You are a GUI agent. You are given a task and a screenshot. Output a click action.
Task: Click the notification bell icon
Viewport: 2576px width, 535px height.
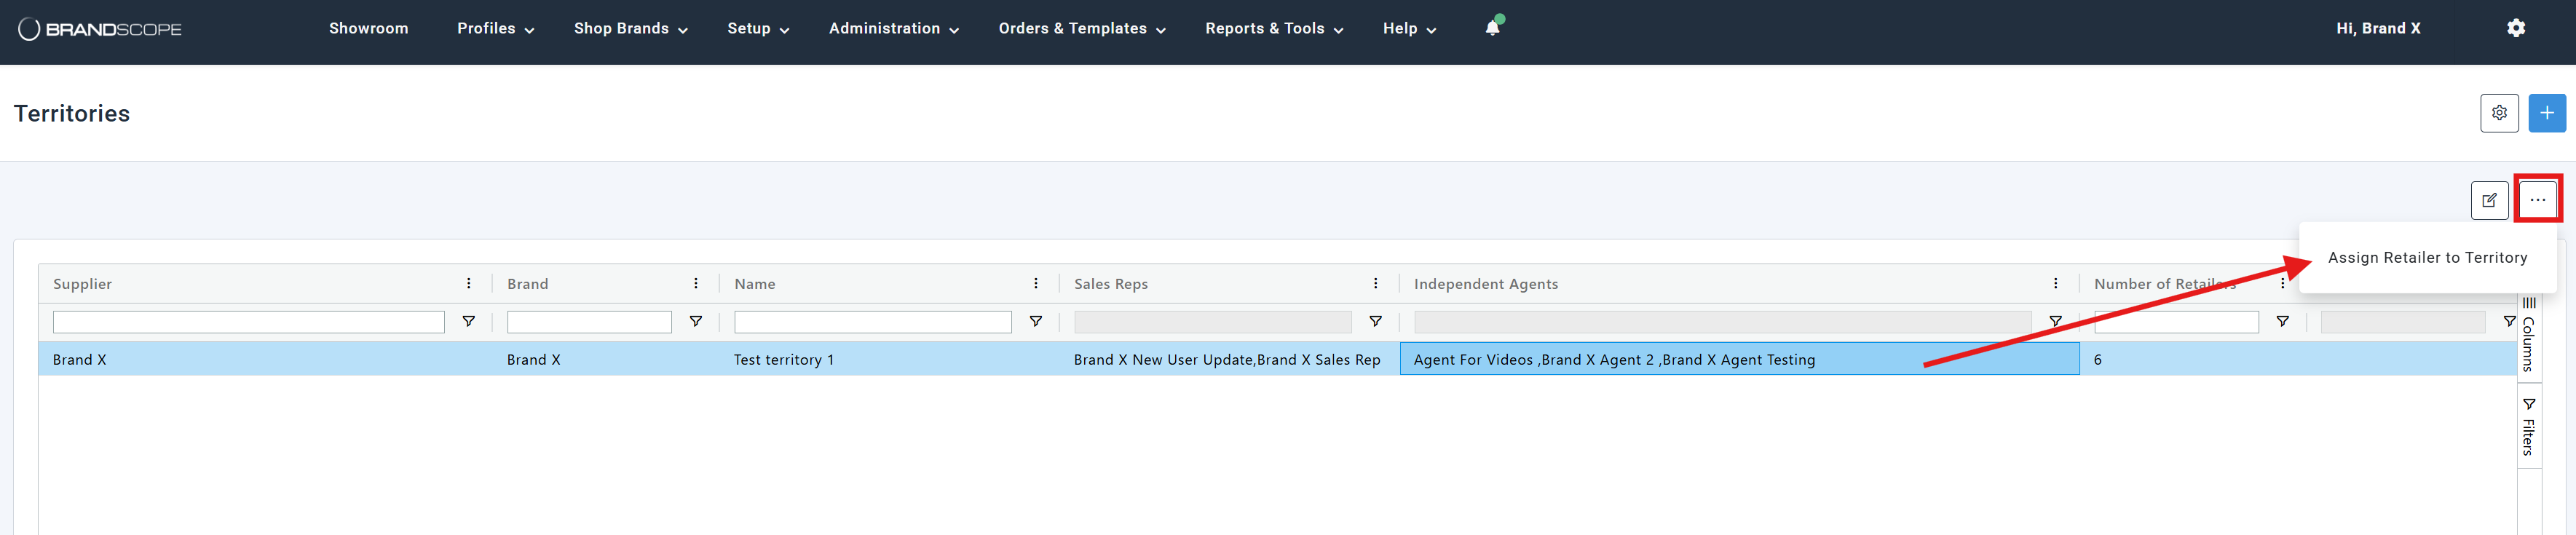pyautogui.click(x=1492, y=28)
